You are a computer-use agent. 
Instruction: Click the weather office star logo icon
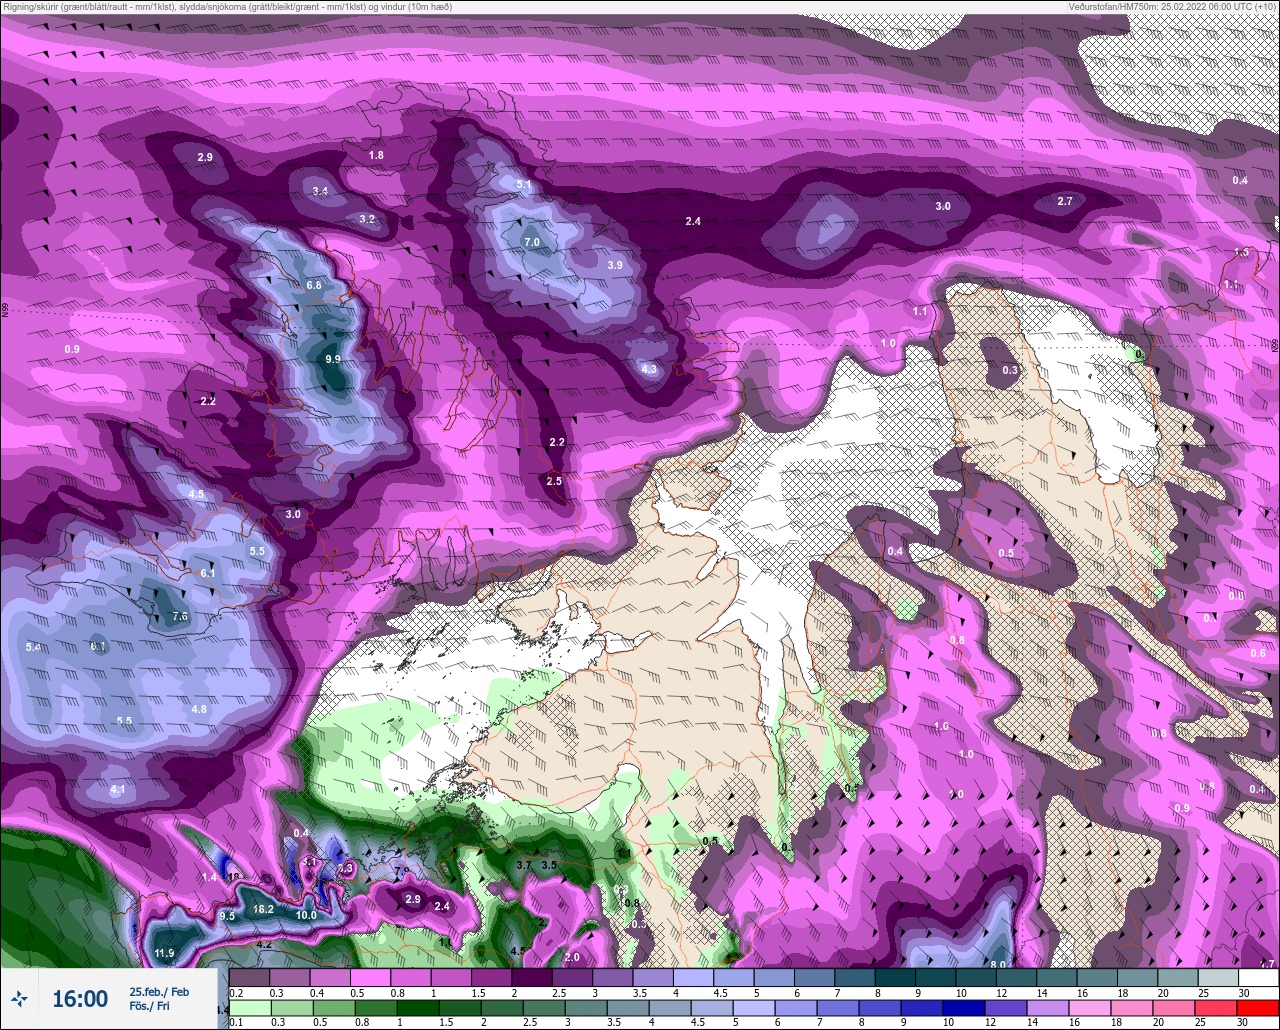[x=19, y=998]
